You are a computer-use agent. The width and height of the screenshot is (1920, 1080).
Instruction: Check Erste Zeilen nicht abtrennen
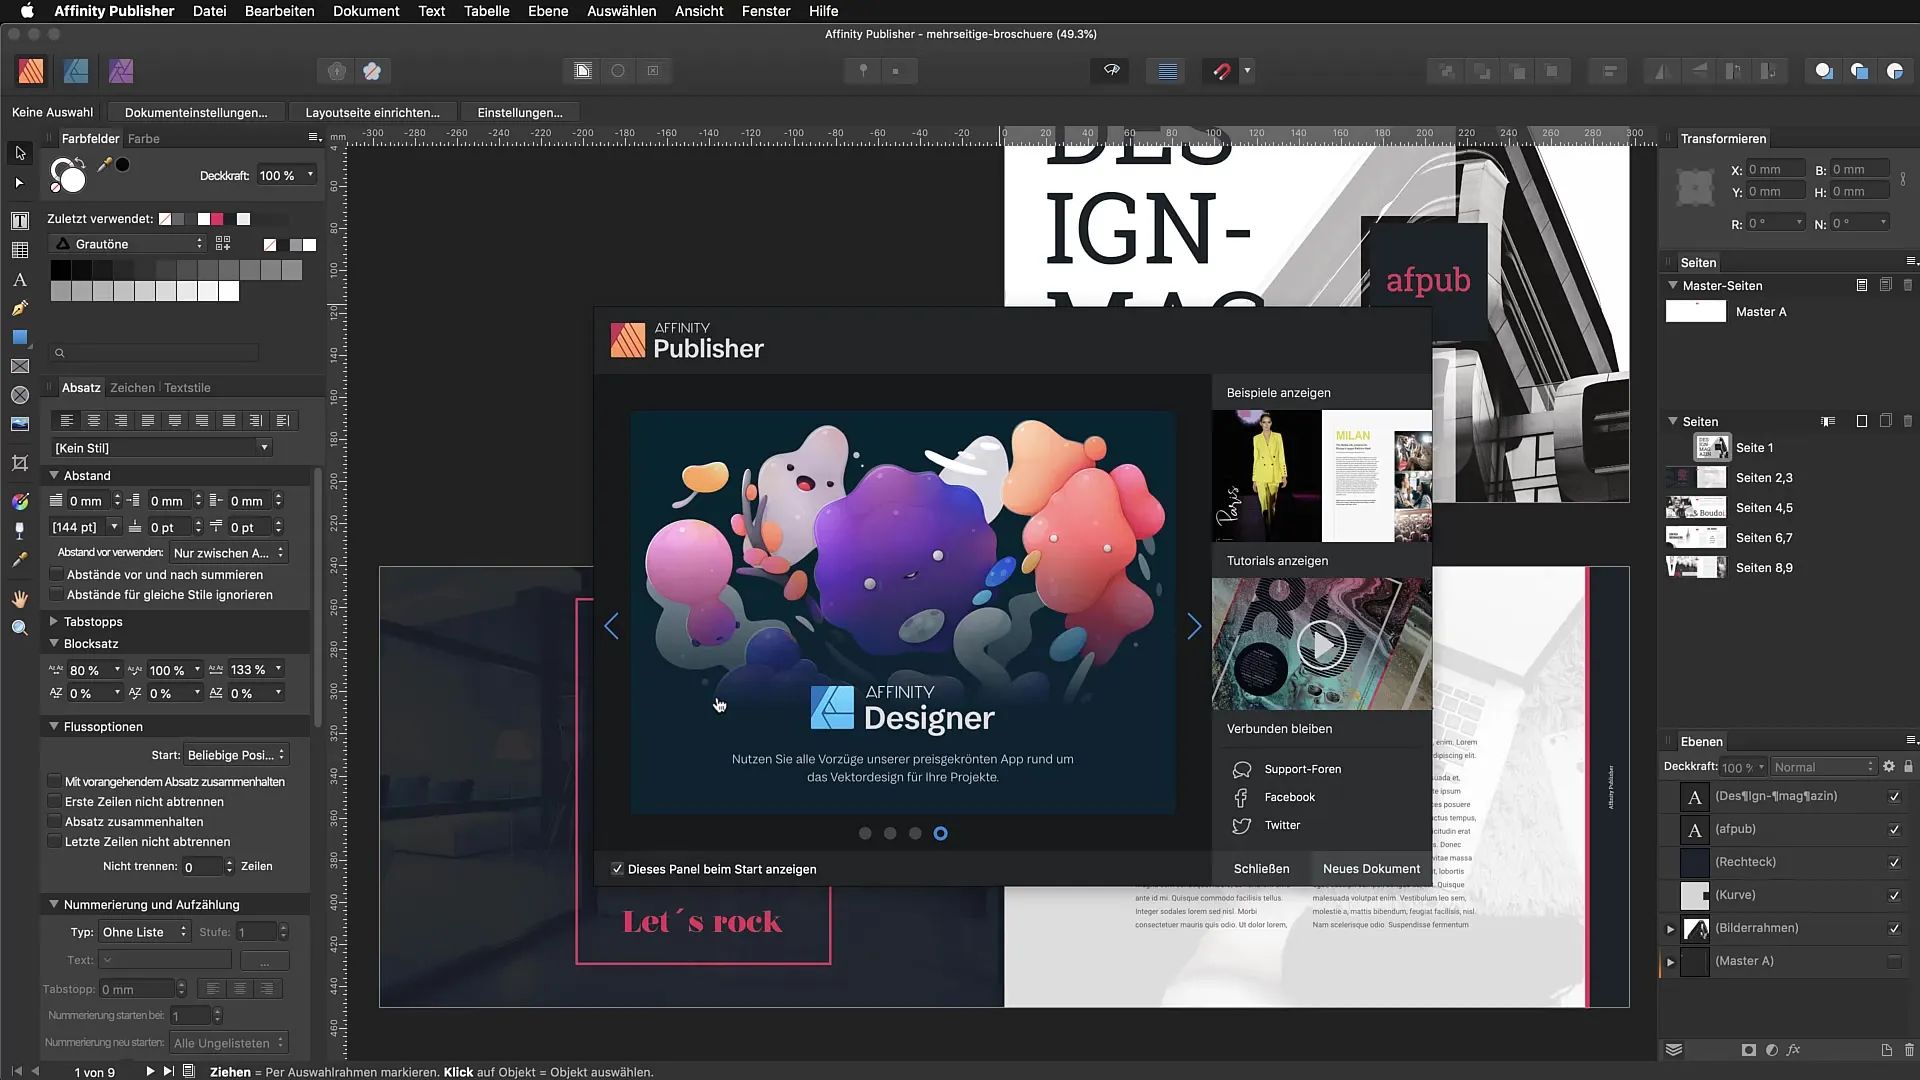pos(55,801)
